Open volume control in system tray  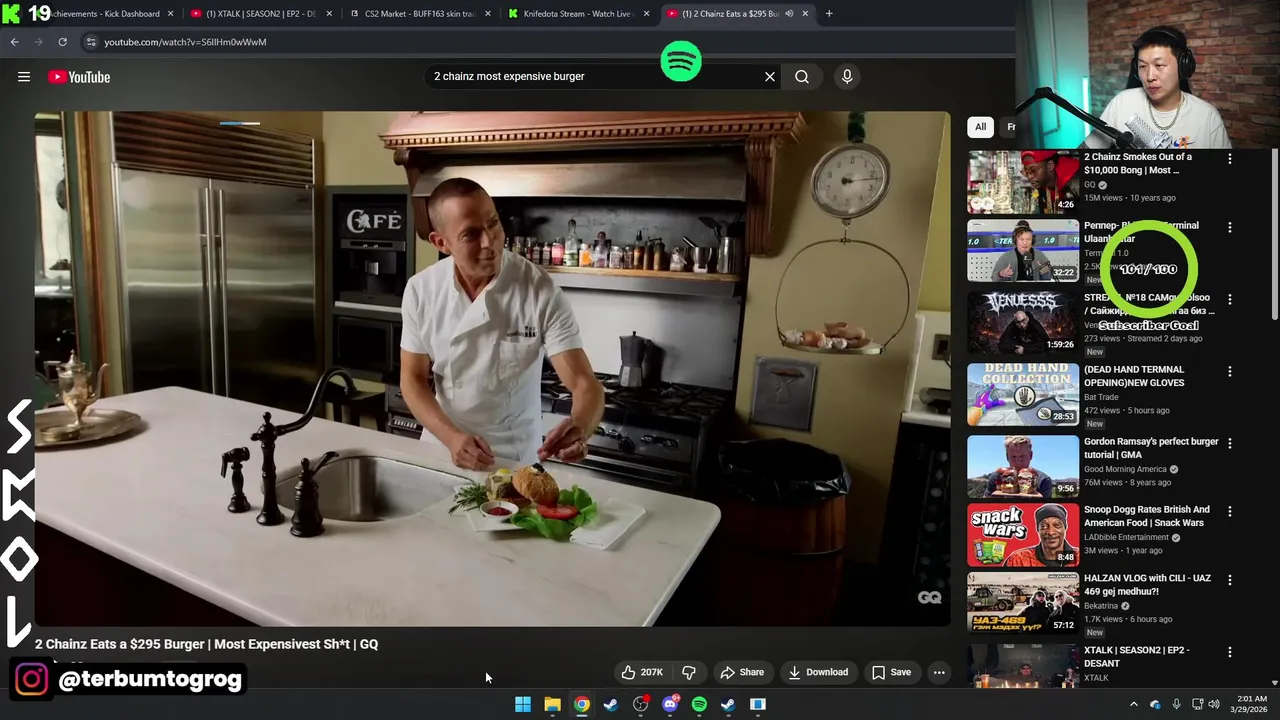[1214, 704]
